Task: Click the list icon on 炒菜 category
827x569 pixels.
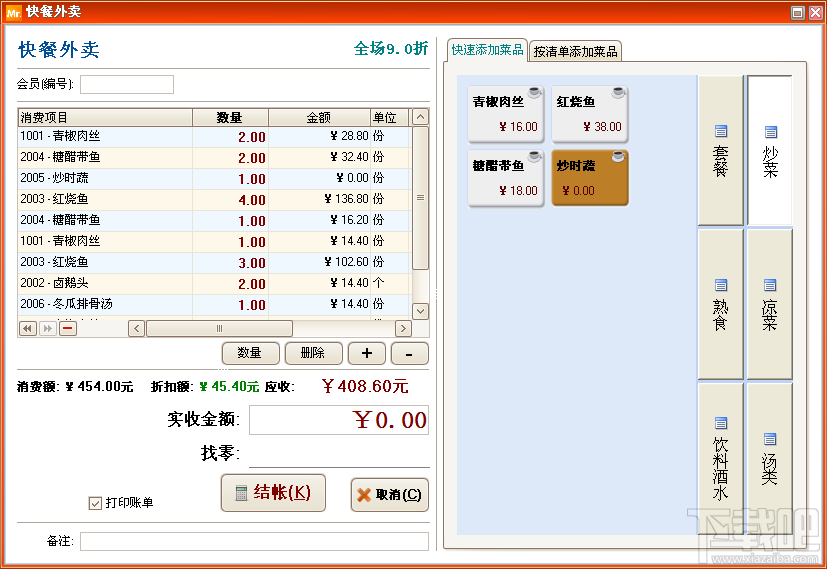Action: coord(771,132)
